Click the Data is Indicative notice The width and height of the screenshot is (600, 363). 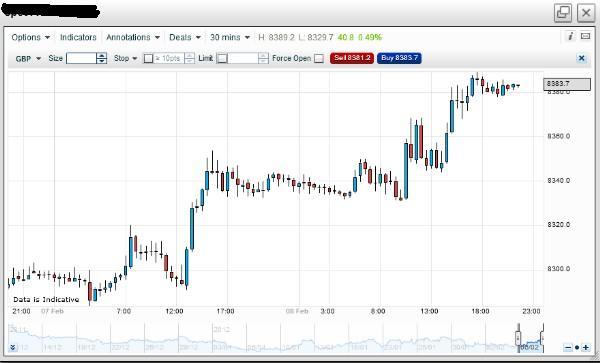click(x=46, y=300)
